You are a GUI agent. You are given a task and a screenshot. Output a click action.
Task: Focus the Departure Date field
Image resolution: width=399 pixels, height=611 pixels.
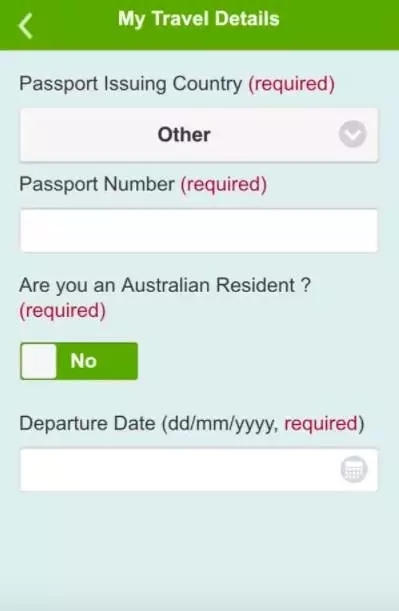point(199,470)
